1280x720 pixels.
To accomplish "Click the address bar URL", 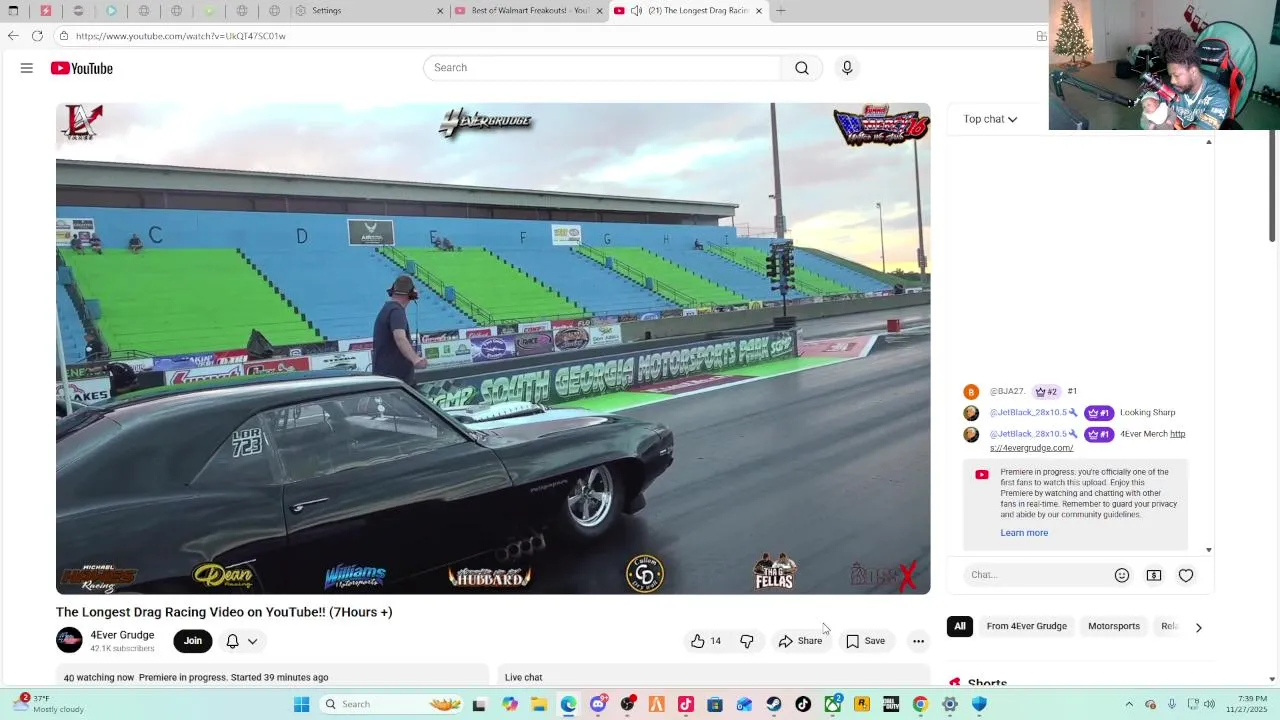I will (x=181, y=36).
